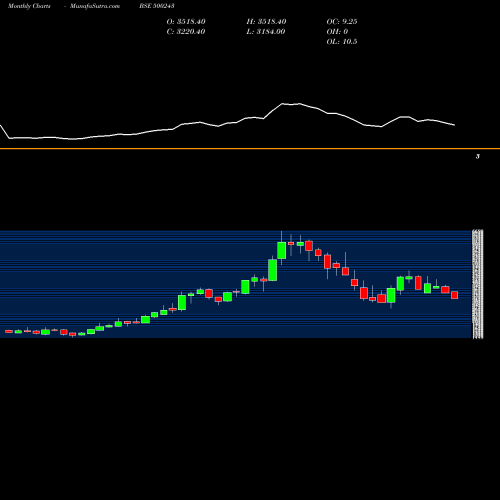The height and width of the screenshot is (500, 500).
Task: Click the 'Monthly Charts' title text
Action: coord(29,6)
